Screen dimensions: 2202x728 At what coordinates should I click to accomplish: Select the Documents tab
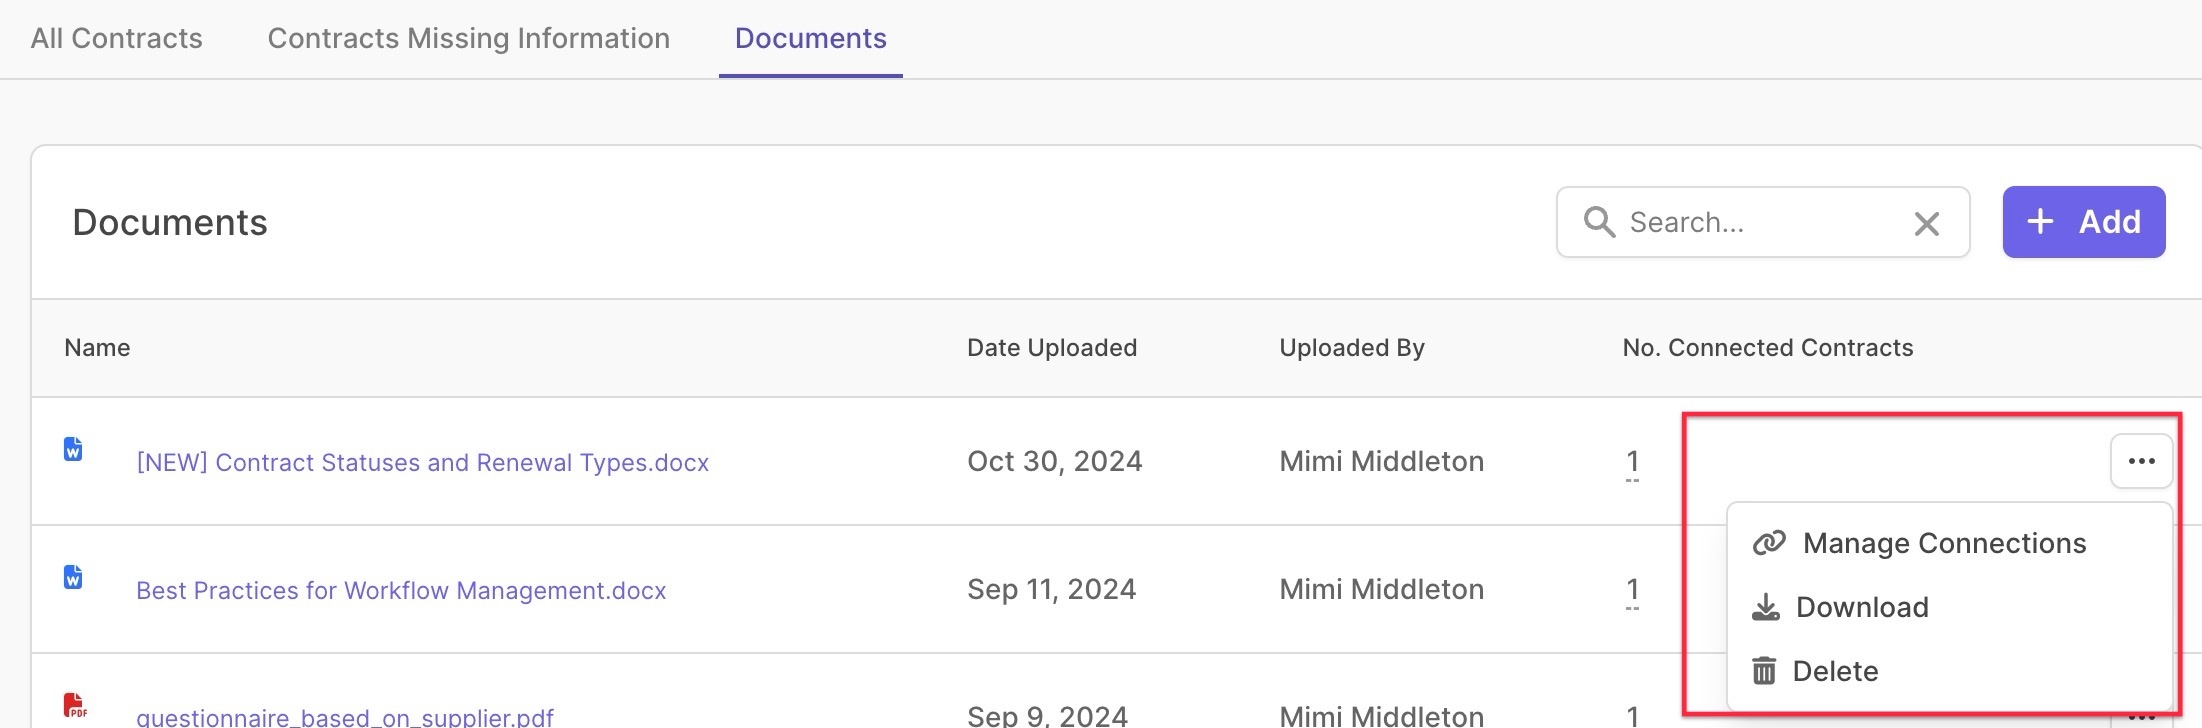tap(810, 38)
